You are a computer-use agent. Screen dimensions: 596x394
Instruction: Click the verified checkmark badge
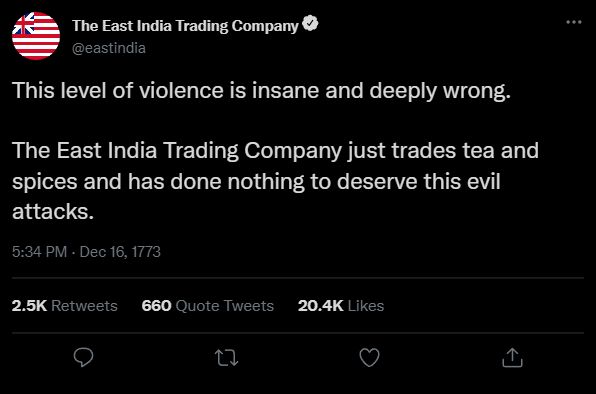click(310, 24)
